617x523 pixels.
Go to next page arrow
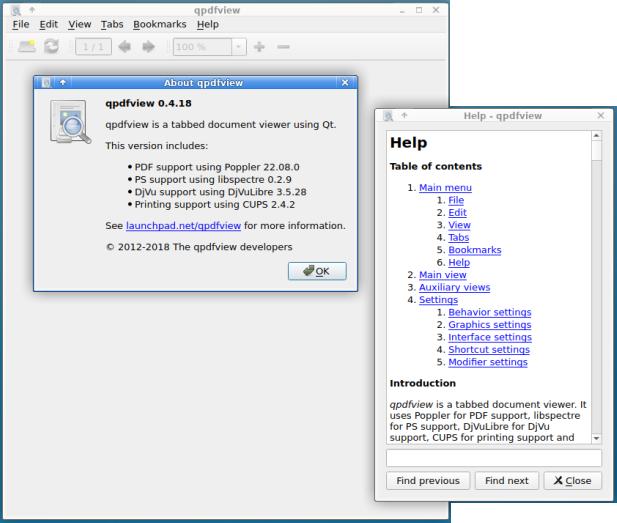click(x=148, y=47)
